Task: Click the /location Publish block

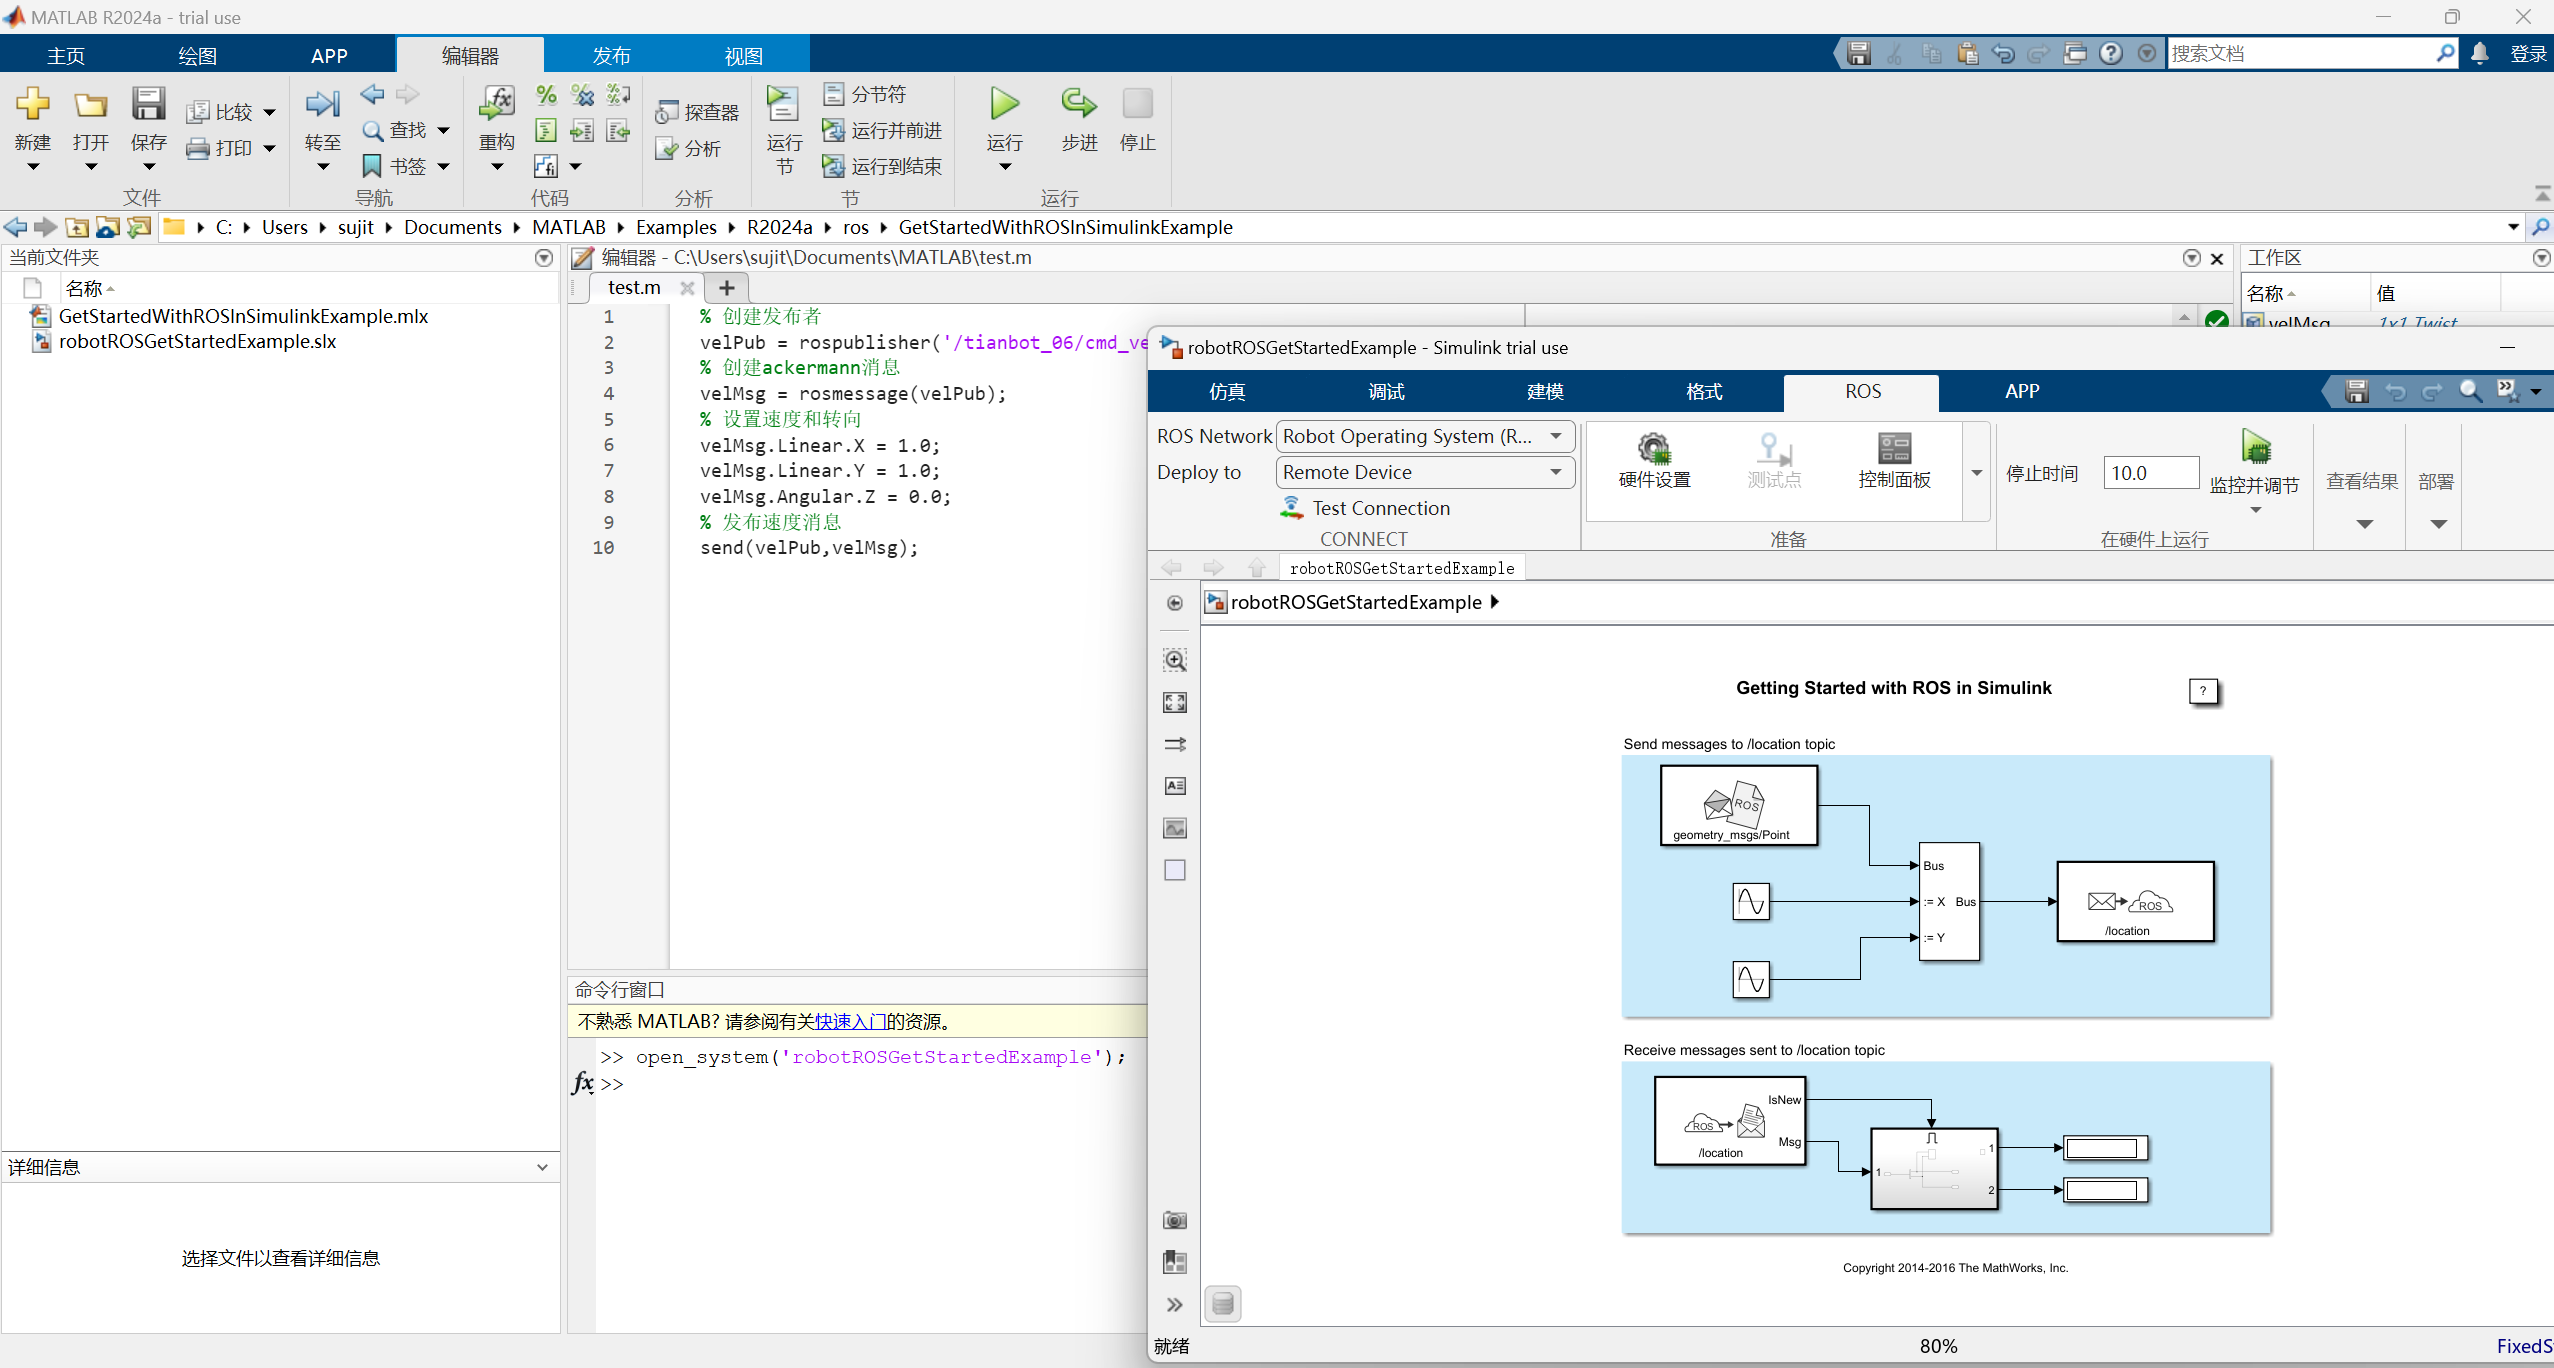Action: (2136, 902)
